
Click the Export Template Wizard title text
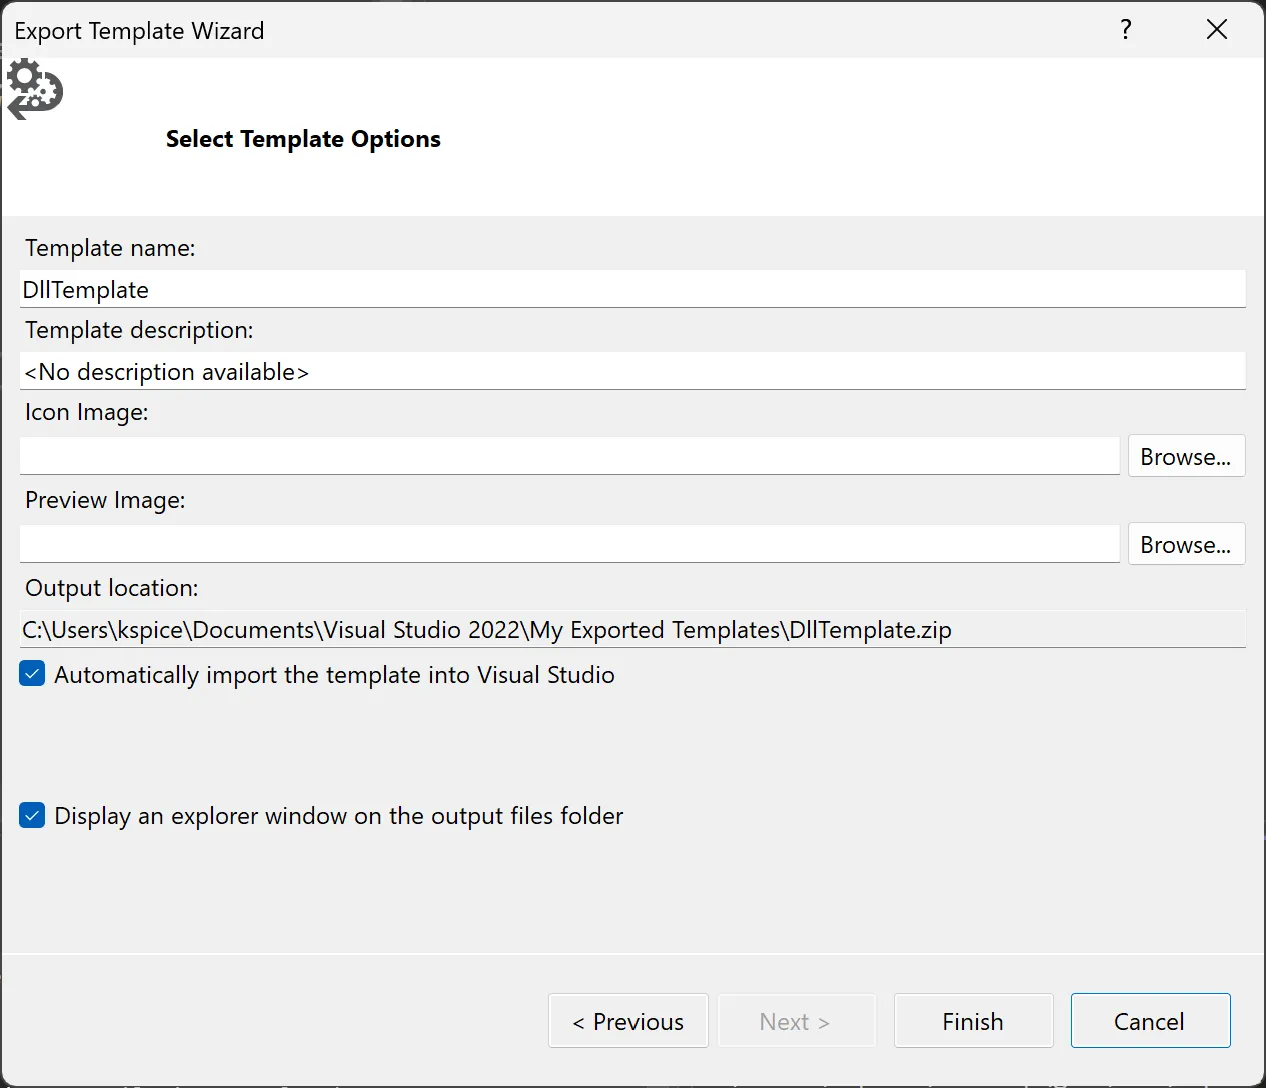(139, 31)
